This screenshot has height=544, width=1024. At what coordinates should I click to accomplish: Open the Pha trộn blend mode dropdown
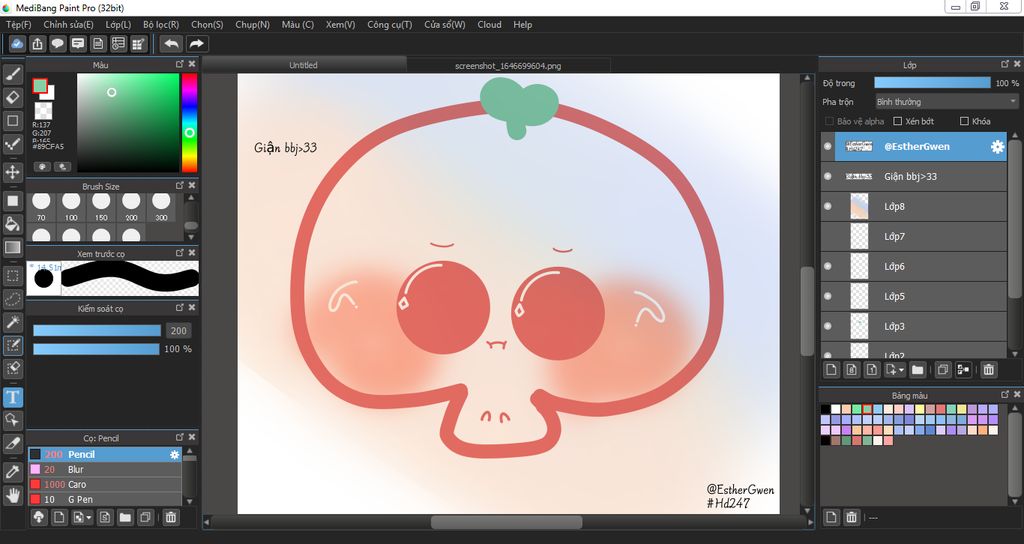946,102
